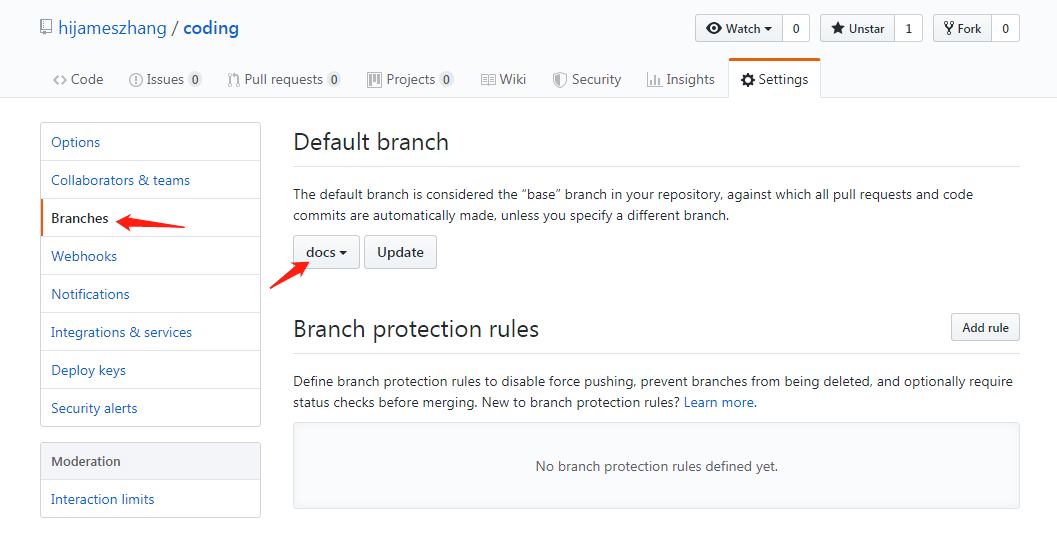Open the Projects tab
1057x557 pixels.
tap(410, 80)
